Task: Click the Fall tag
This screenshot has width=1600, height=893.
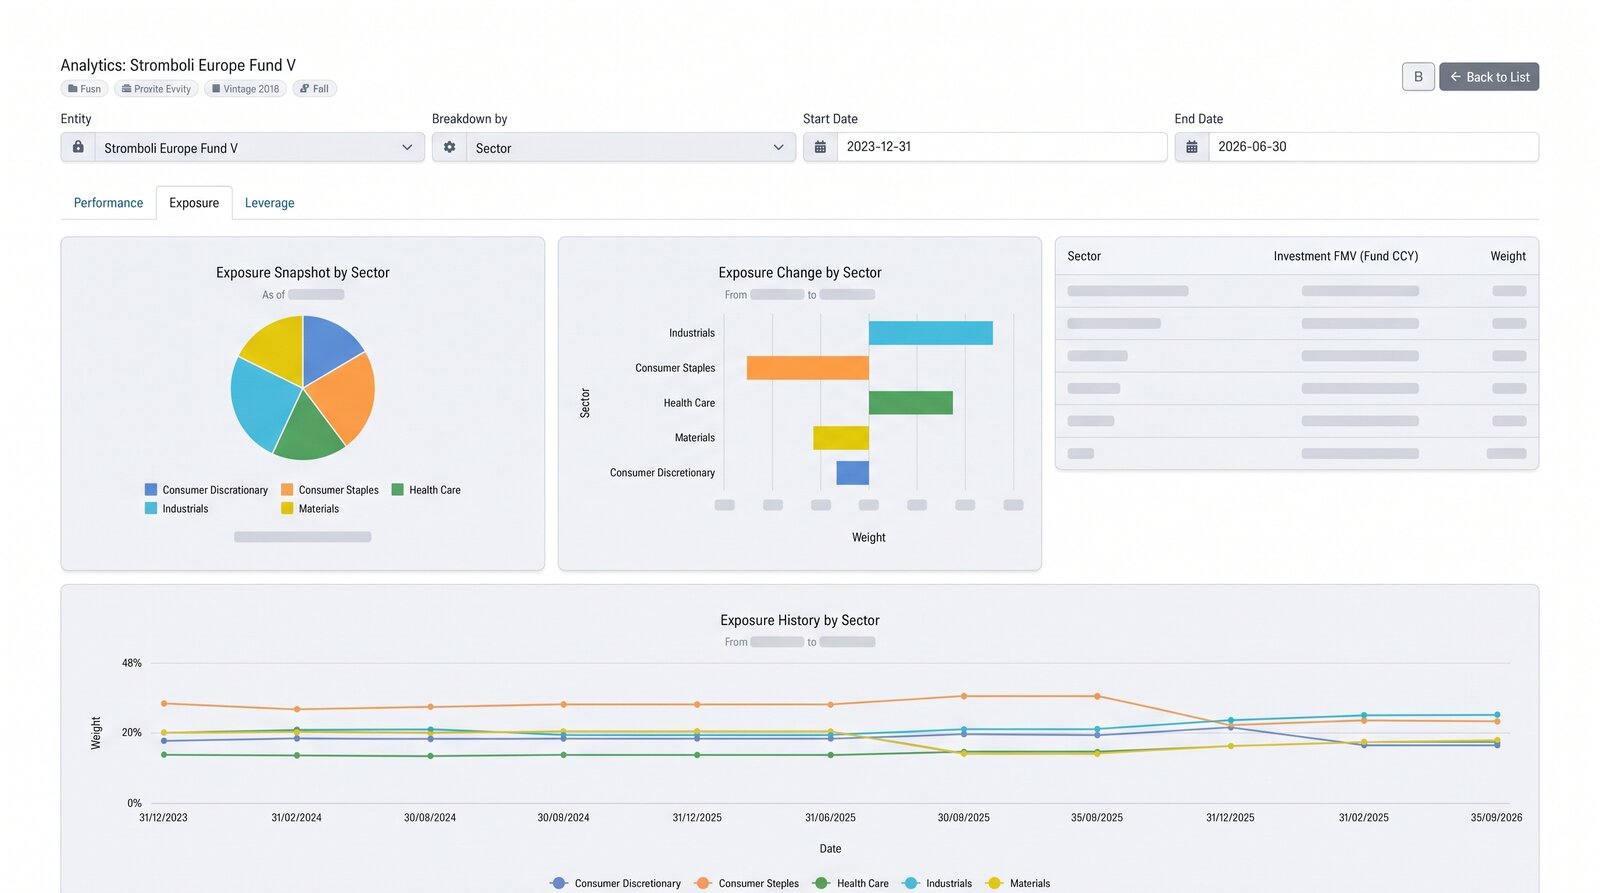Action: (x=315, y=89)
